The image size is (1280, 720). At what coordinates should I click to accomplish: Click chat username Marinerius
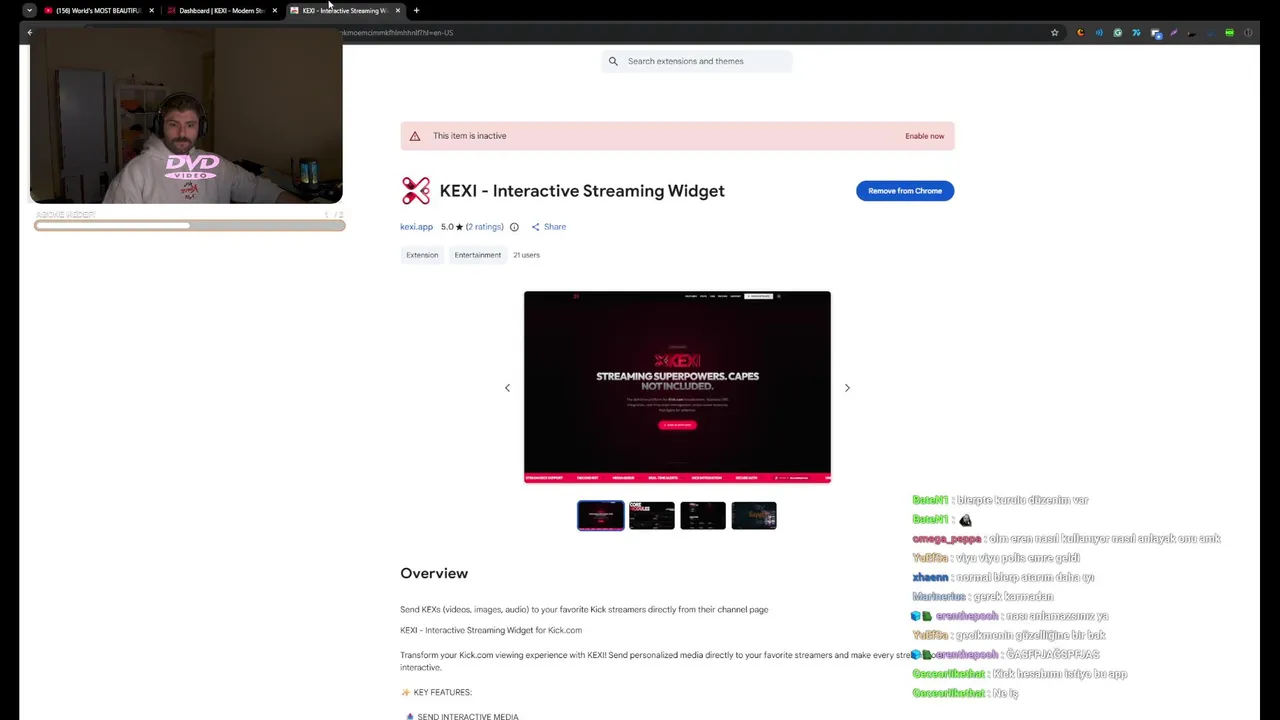(938, 596)
